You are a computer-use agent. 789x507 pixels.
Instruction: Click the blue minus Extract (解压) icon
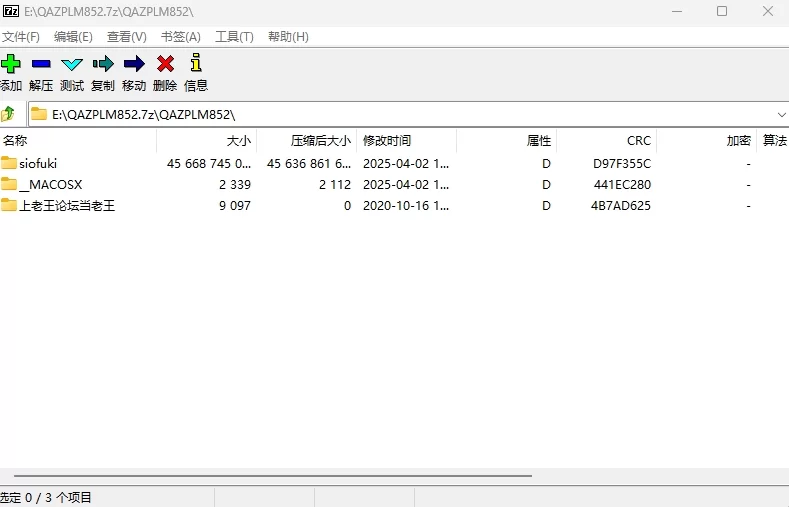41,64
